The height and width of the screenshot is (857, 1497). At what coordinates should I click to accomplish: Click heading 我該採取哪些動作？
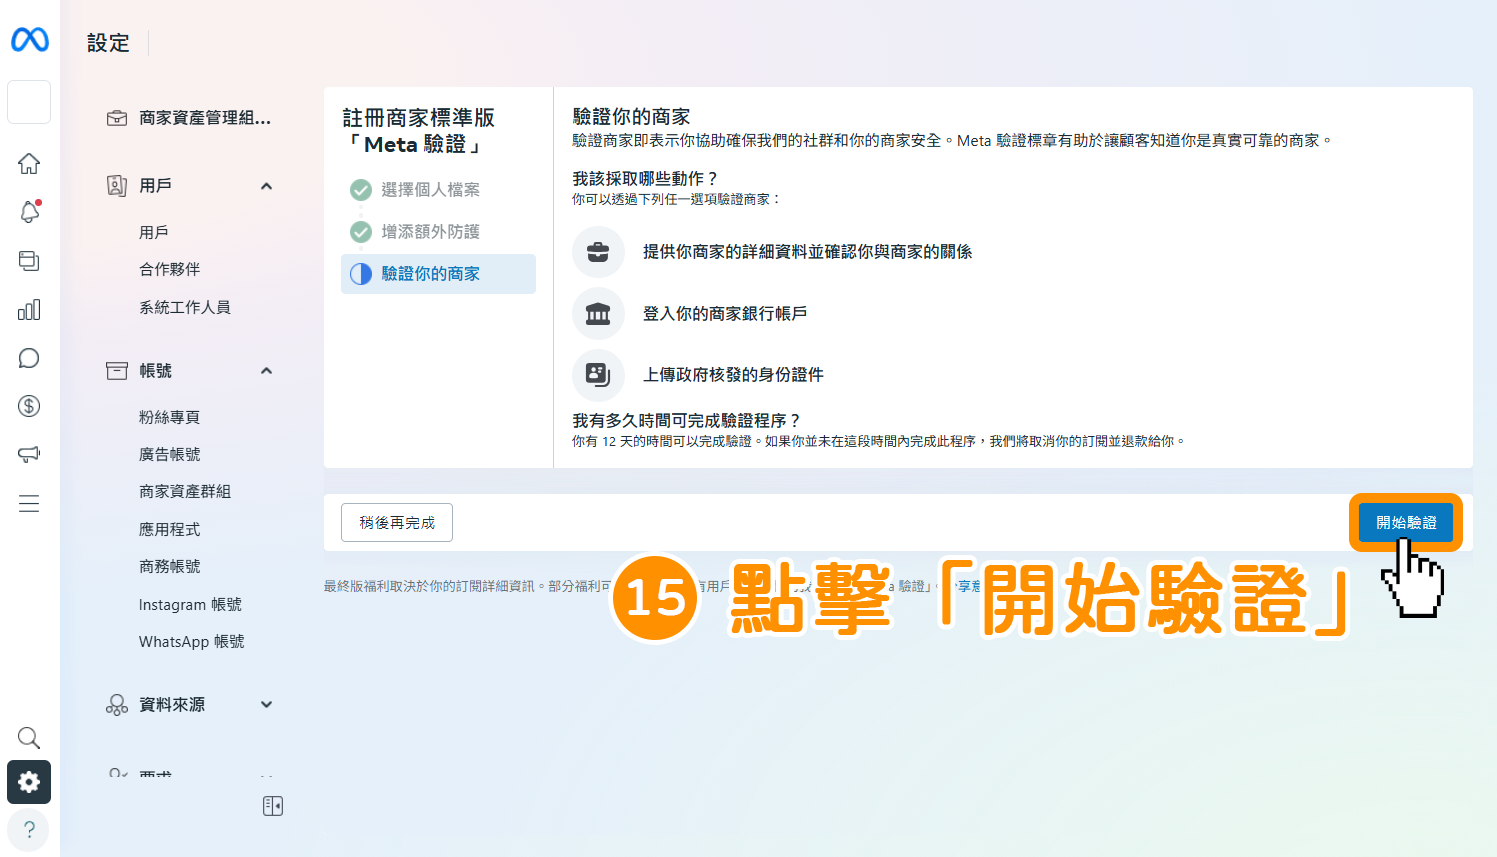point(645,179)
